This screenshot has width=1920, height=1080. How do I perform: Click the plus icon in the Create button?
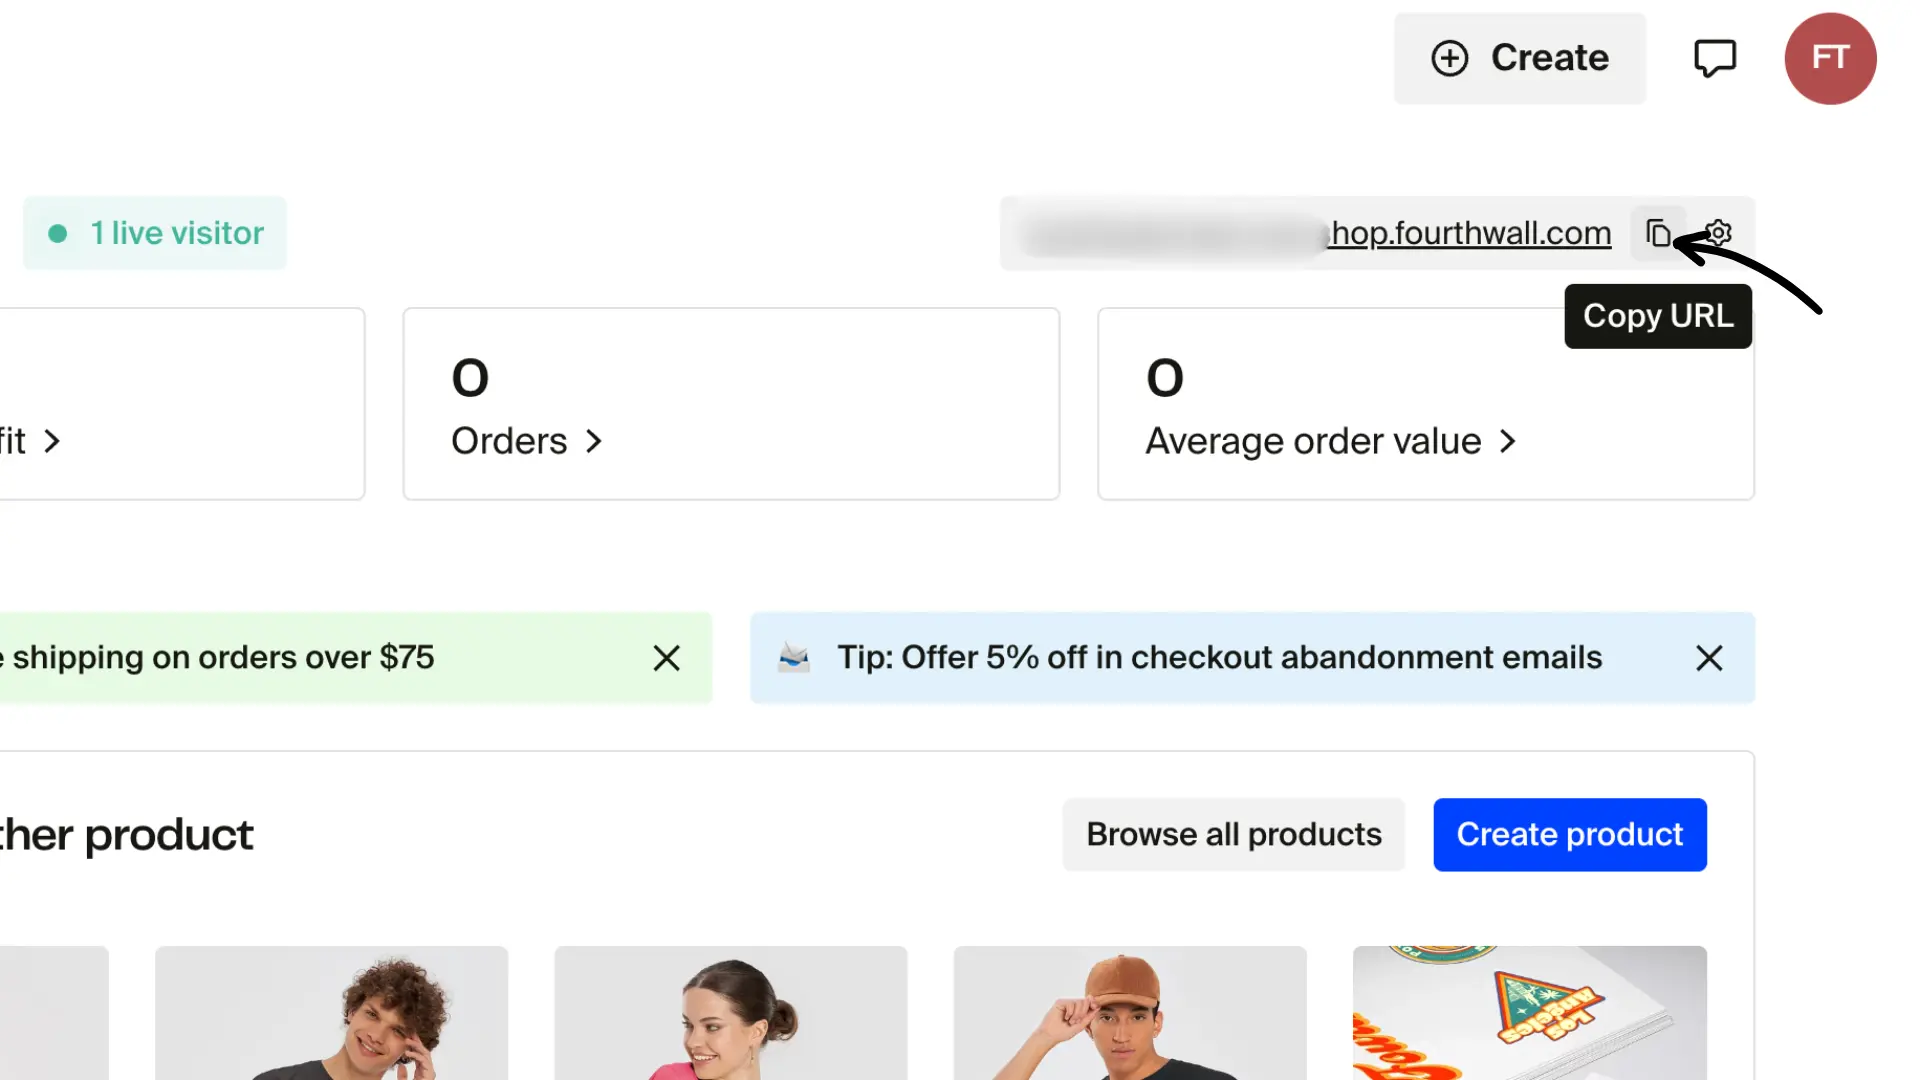pos(1449,57)
